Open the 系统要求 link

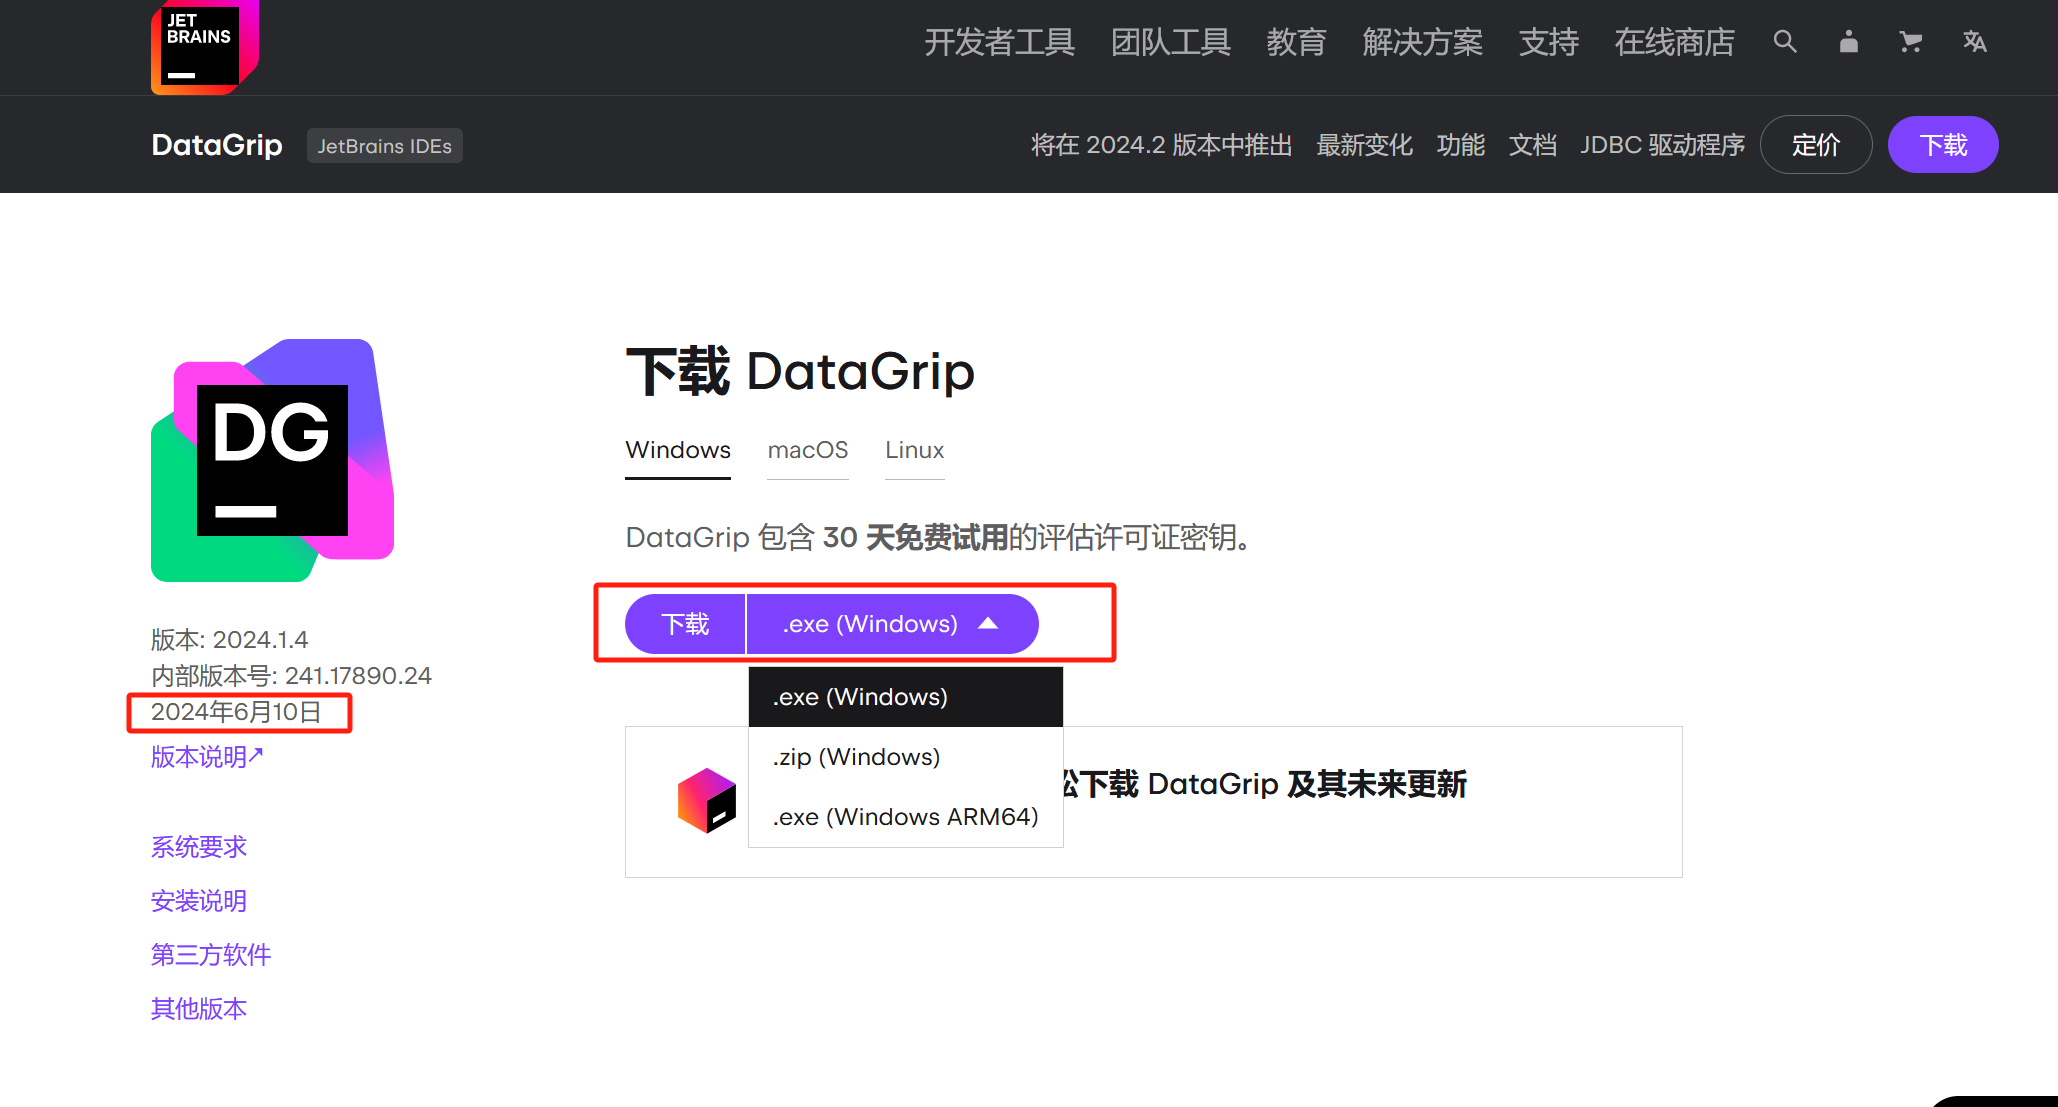(x=199, y=847)
